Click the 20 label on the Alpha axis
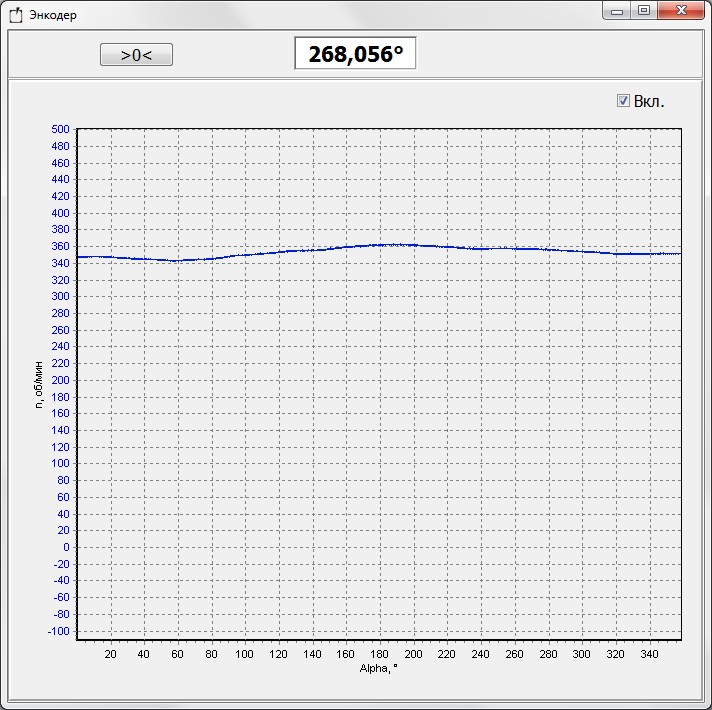The height and width of the screenshot is (710, 712). coord(110,654)
